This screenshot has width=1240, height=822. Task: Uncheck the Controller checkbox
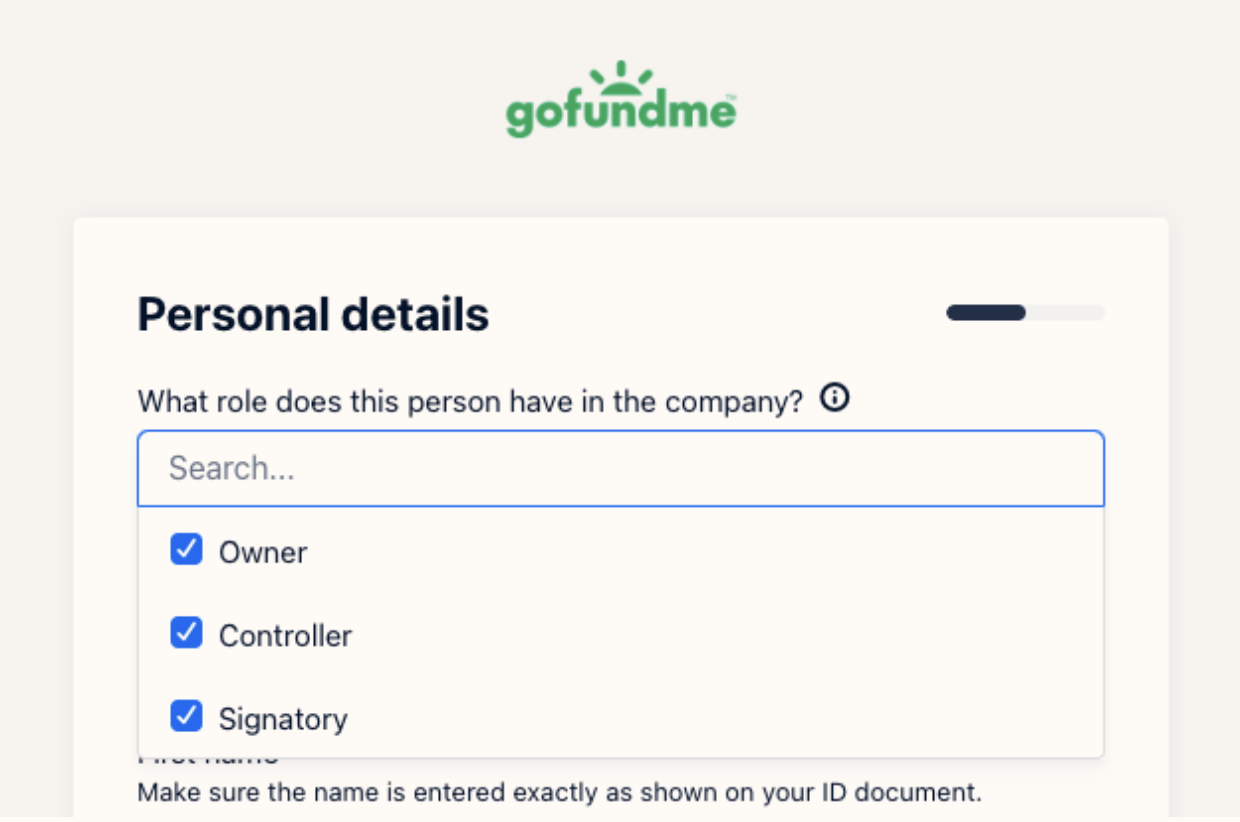point(186,632)
